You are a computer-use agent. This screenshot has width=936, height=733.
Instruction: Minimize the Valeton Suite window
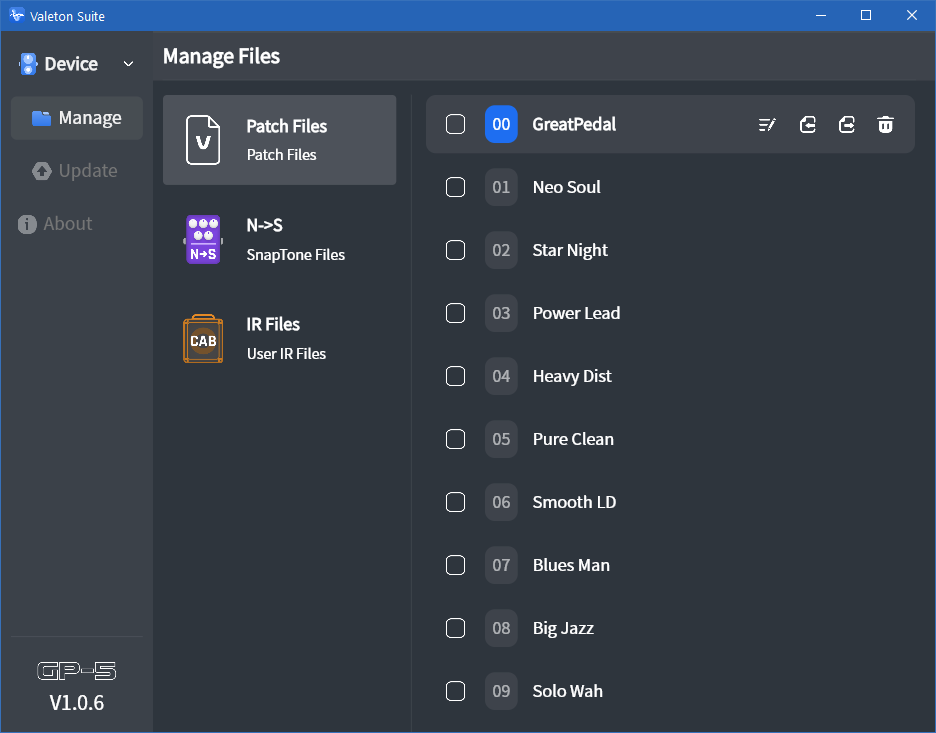coord(821,16)
